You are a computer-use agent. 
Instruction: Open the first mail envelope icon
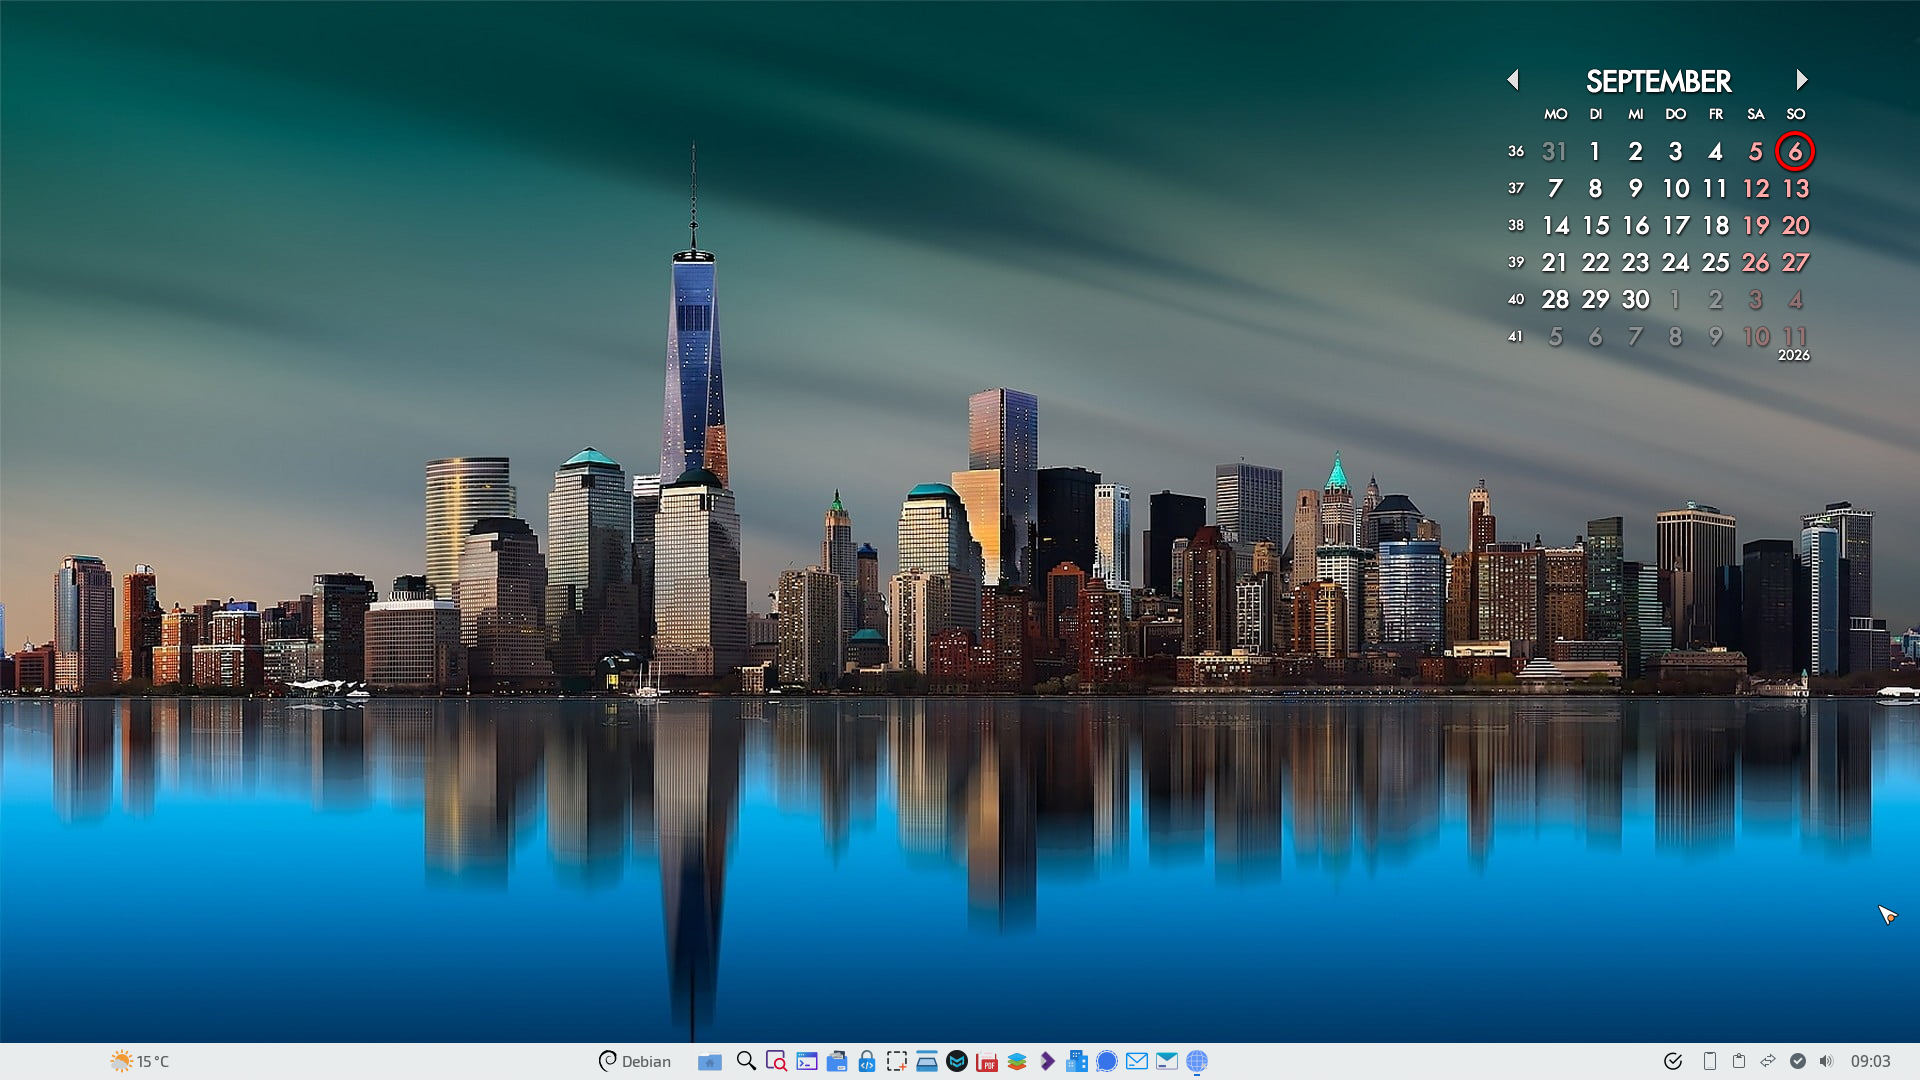(x=1137, y=1061)
